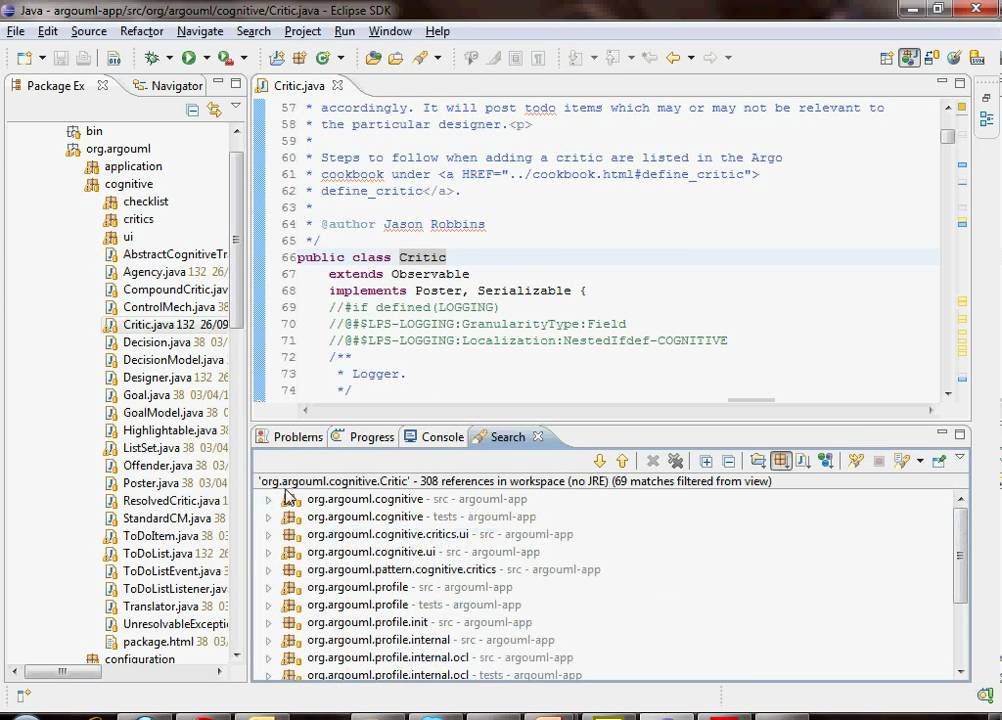Open the Search view menu triangle

(960, 457)
